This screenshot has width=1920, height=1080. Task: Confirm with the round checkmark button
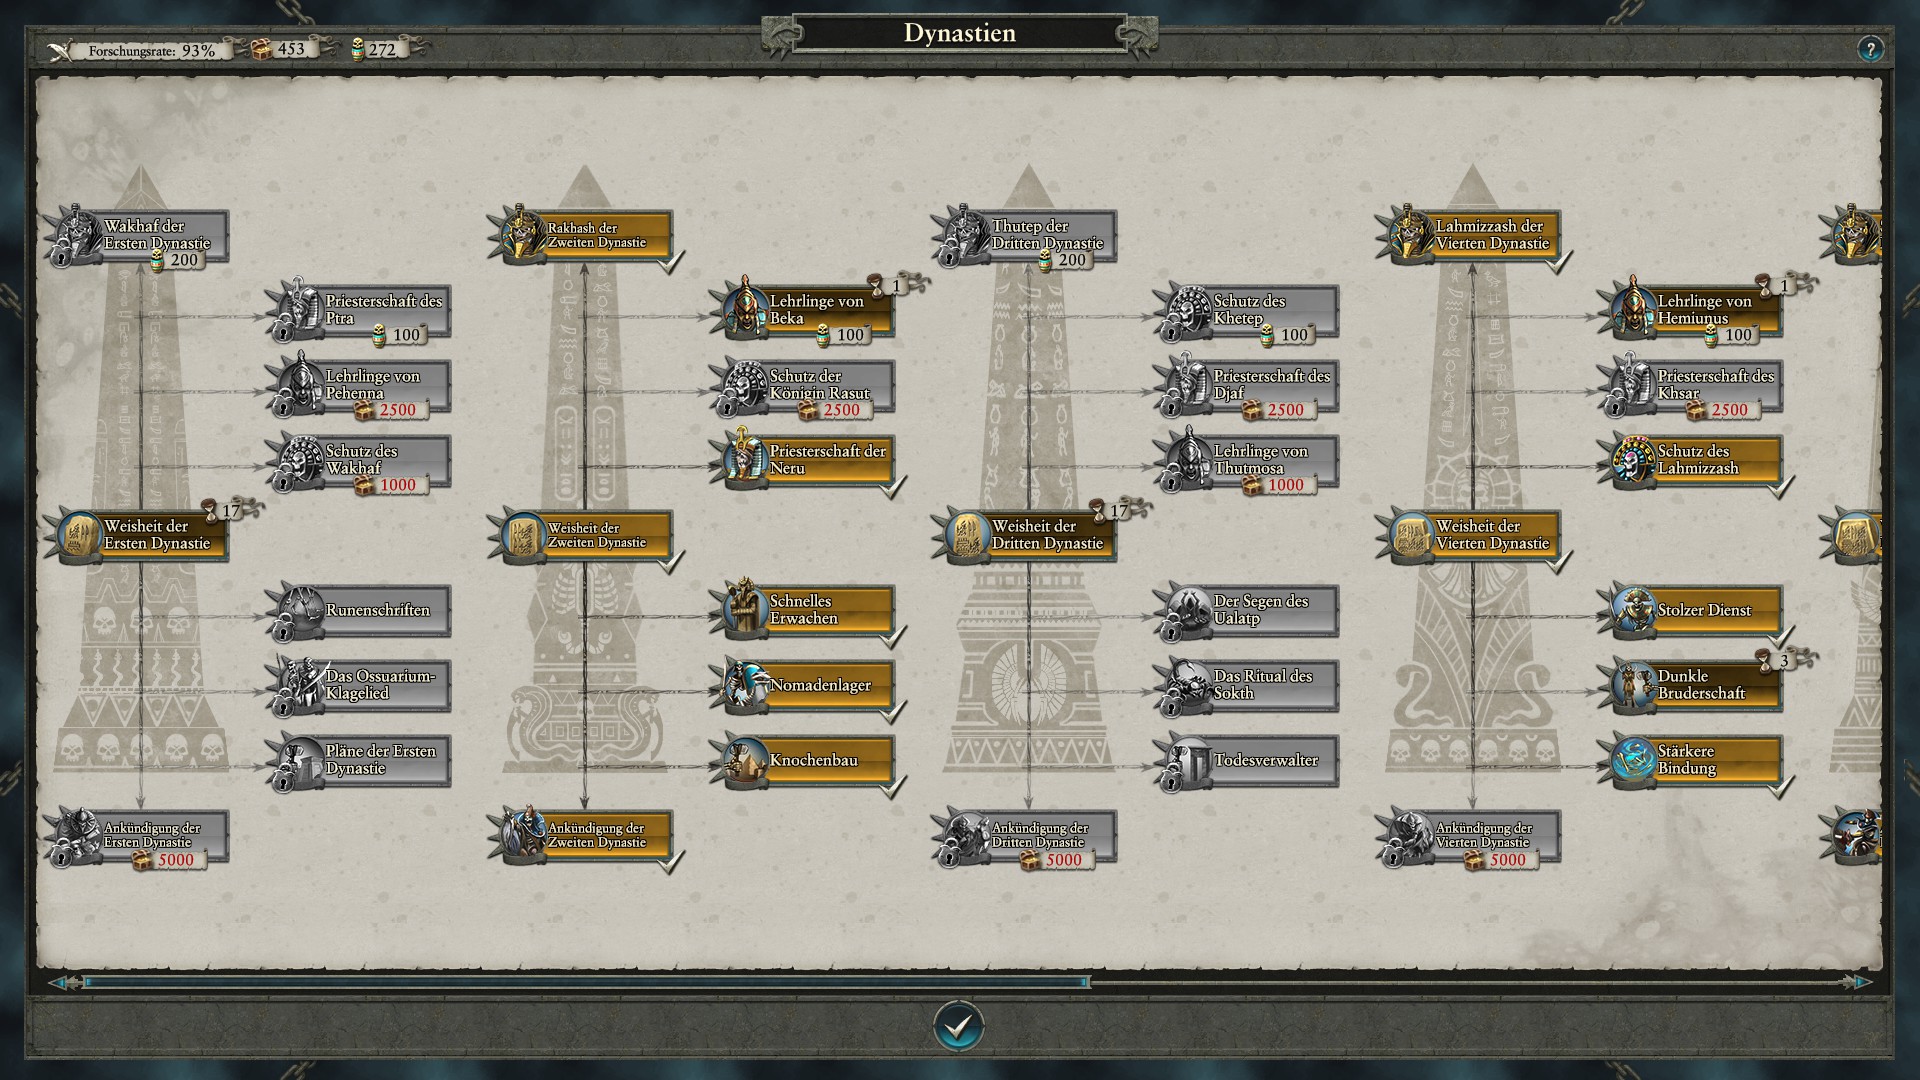tap(958, 1026)
